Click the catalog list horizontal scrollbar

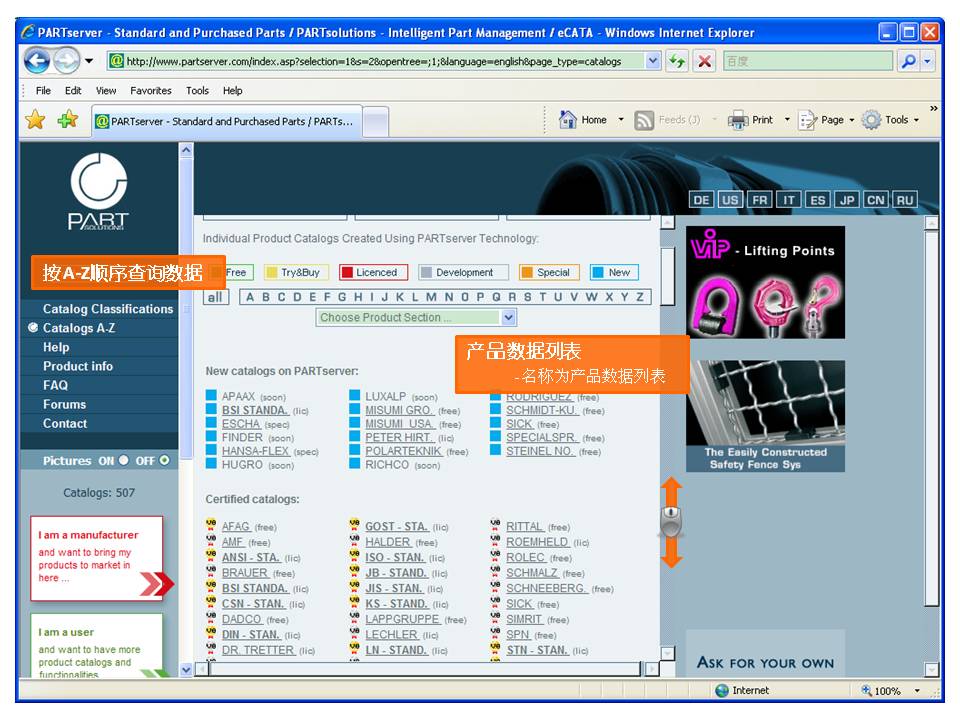[x=427, y=669]
